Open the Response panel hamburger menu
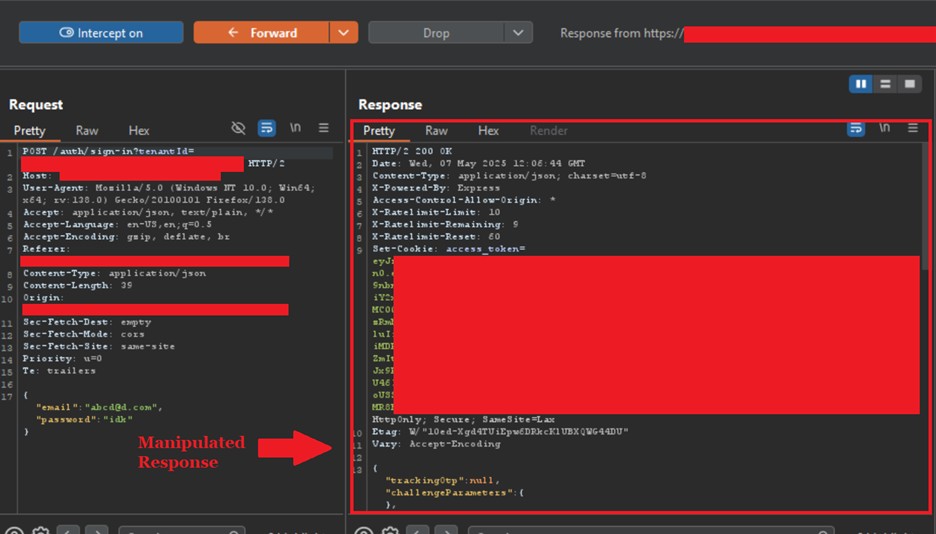Image resolution: width=936 pixels, height=534 pixels. tap(912, 128)
